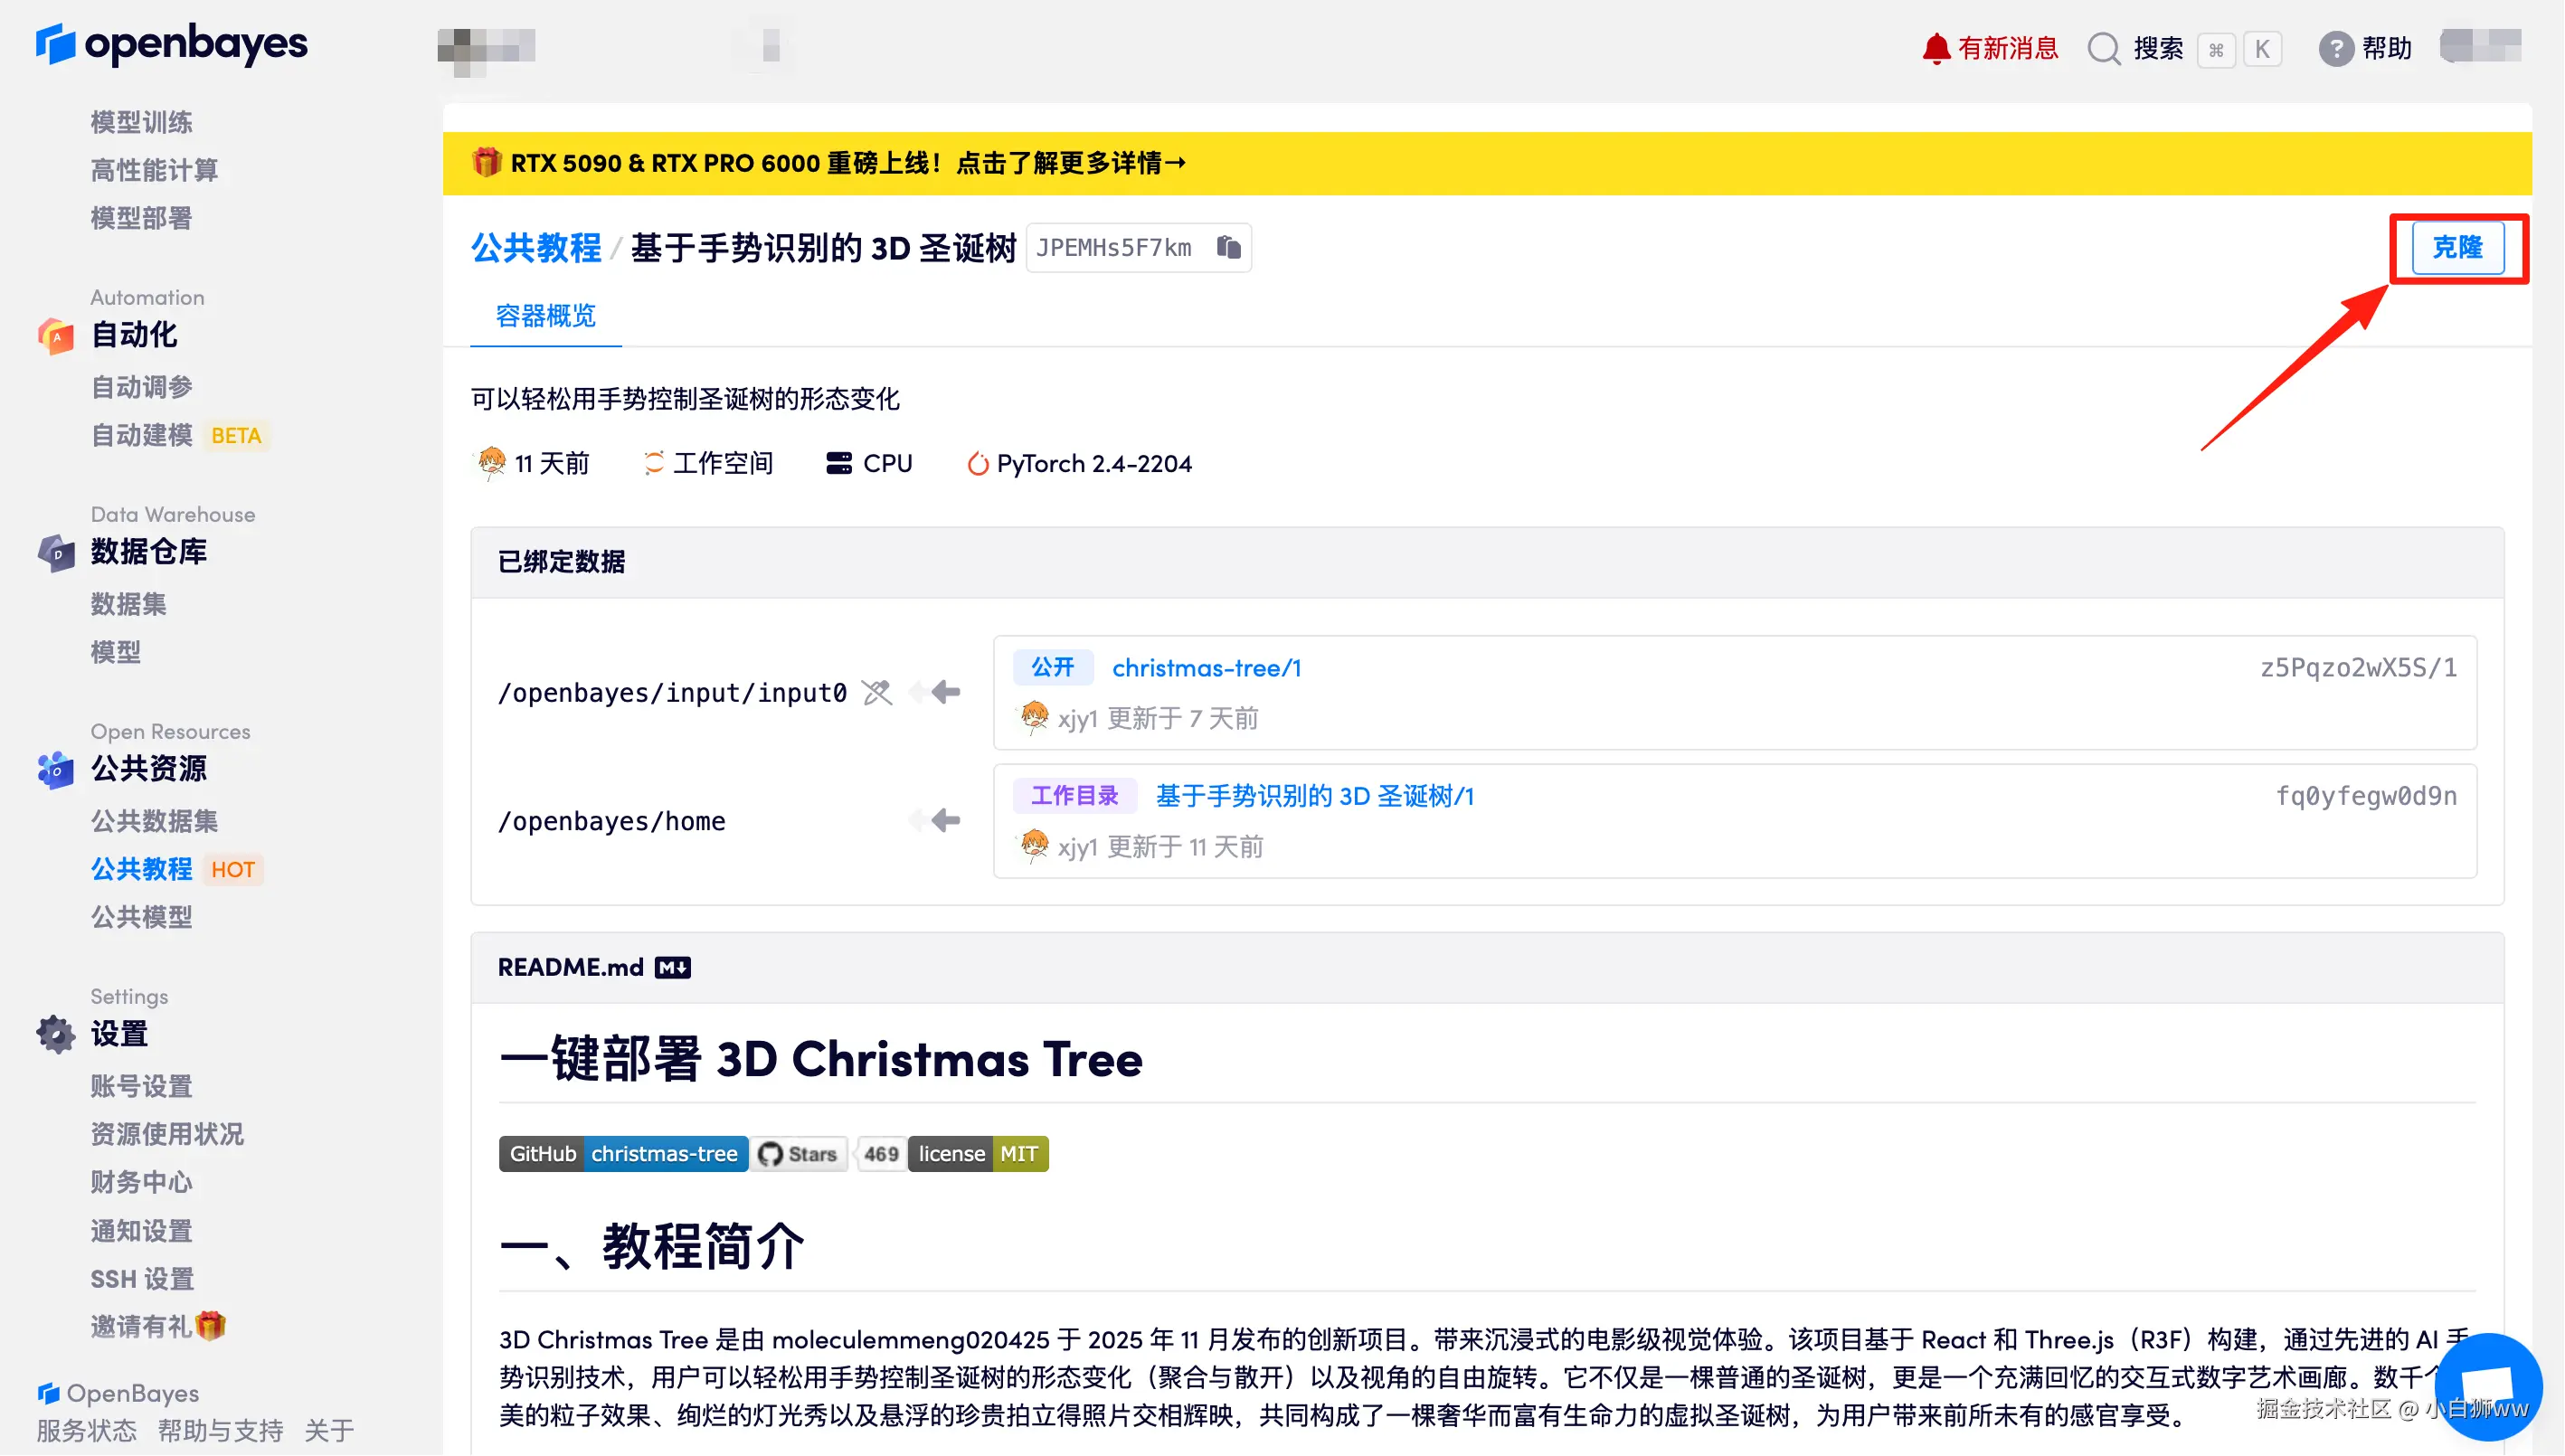Switch to 容器概览 tab
The width and height of the screenshot is (2565, 1456).
pyautogui.click(x=545, y=316)
